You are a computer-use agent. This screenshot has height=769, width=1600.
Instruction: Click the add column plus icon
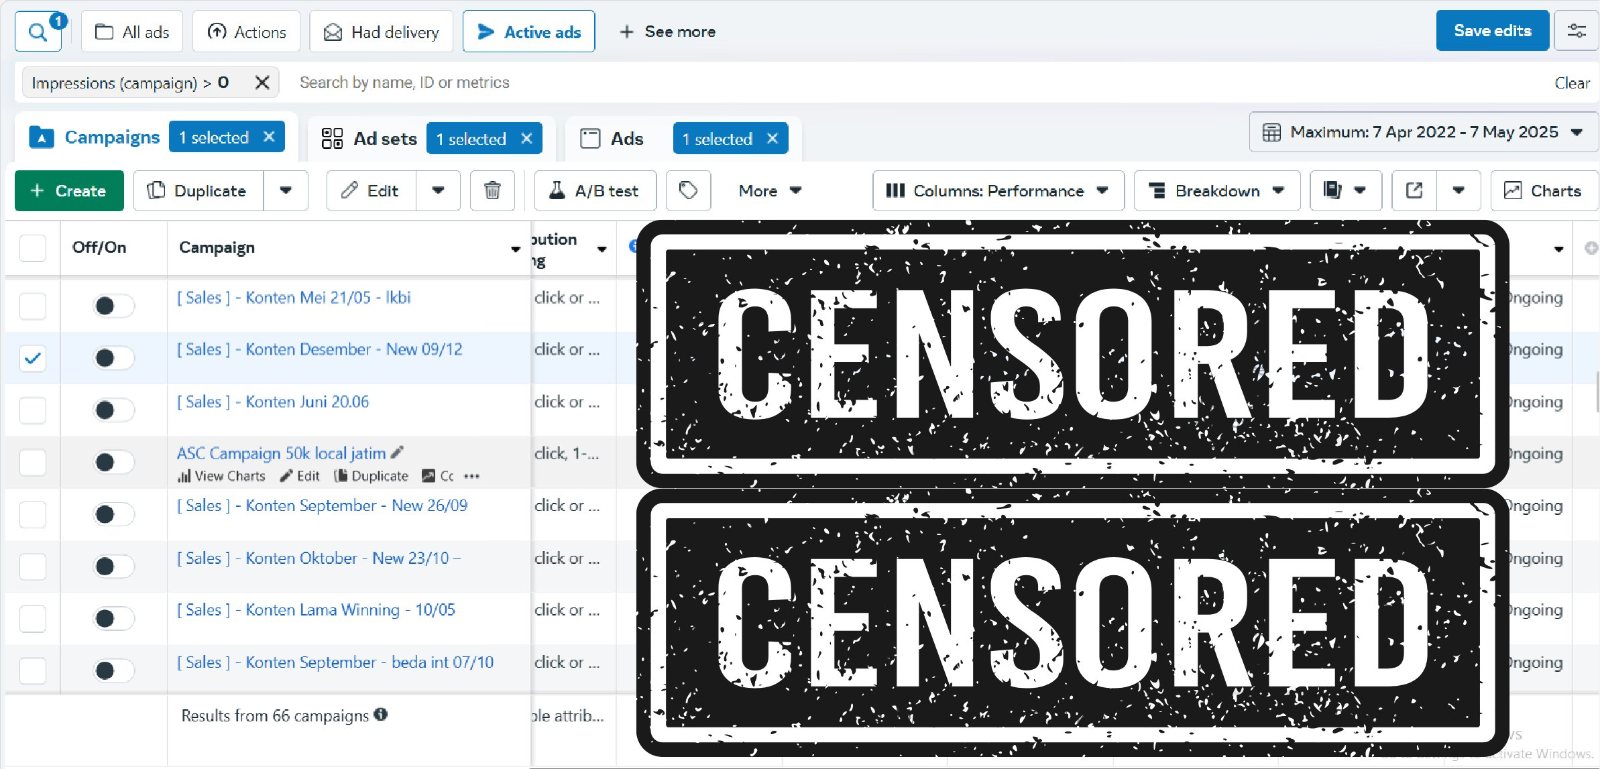coord(1590,248)
